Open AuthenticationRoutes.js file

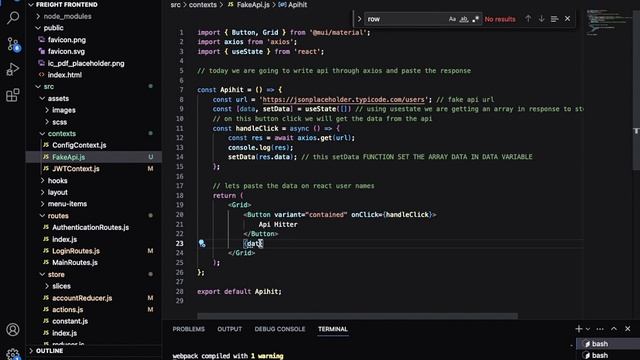coord(91,227)
